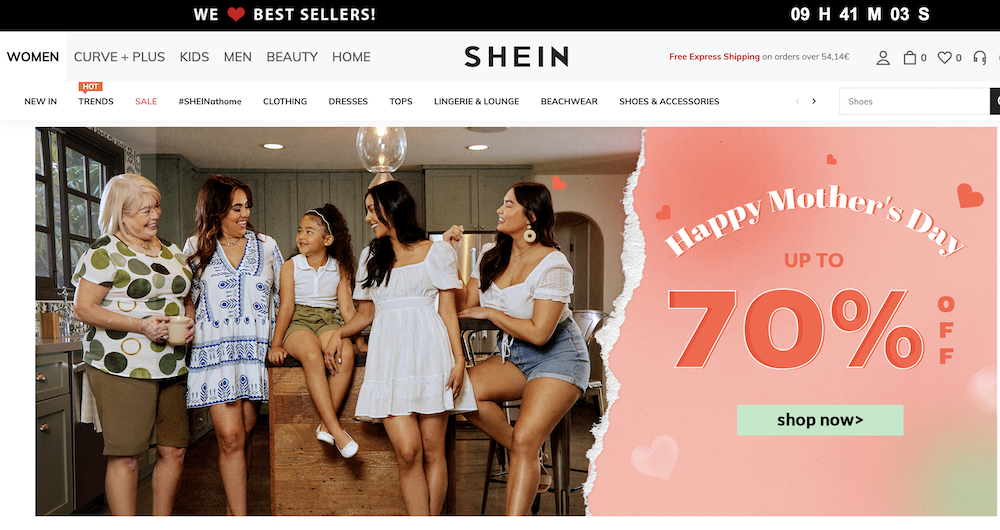Click the shop now button

820,420
